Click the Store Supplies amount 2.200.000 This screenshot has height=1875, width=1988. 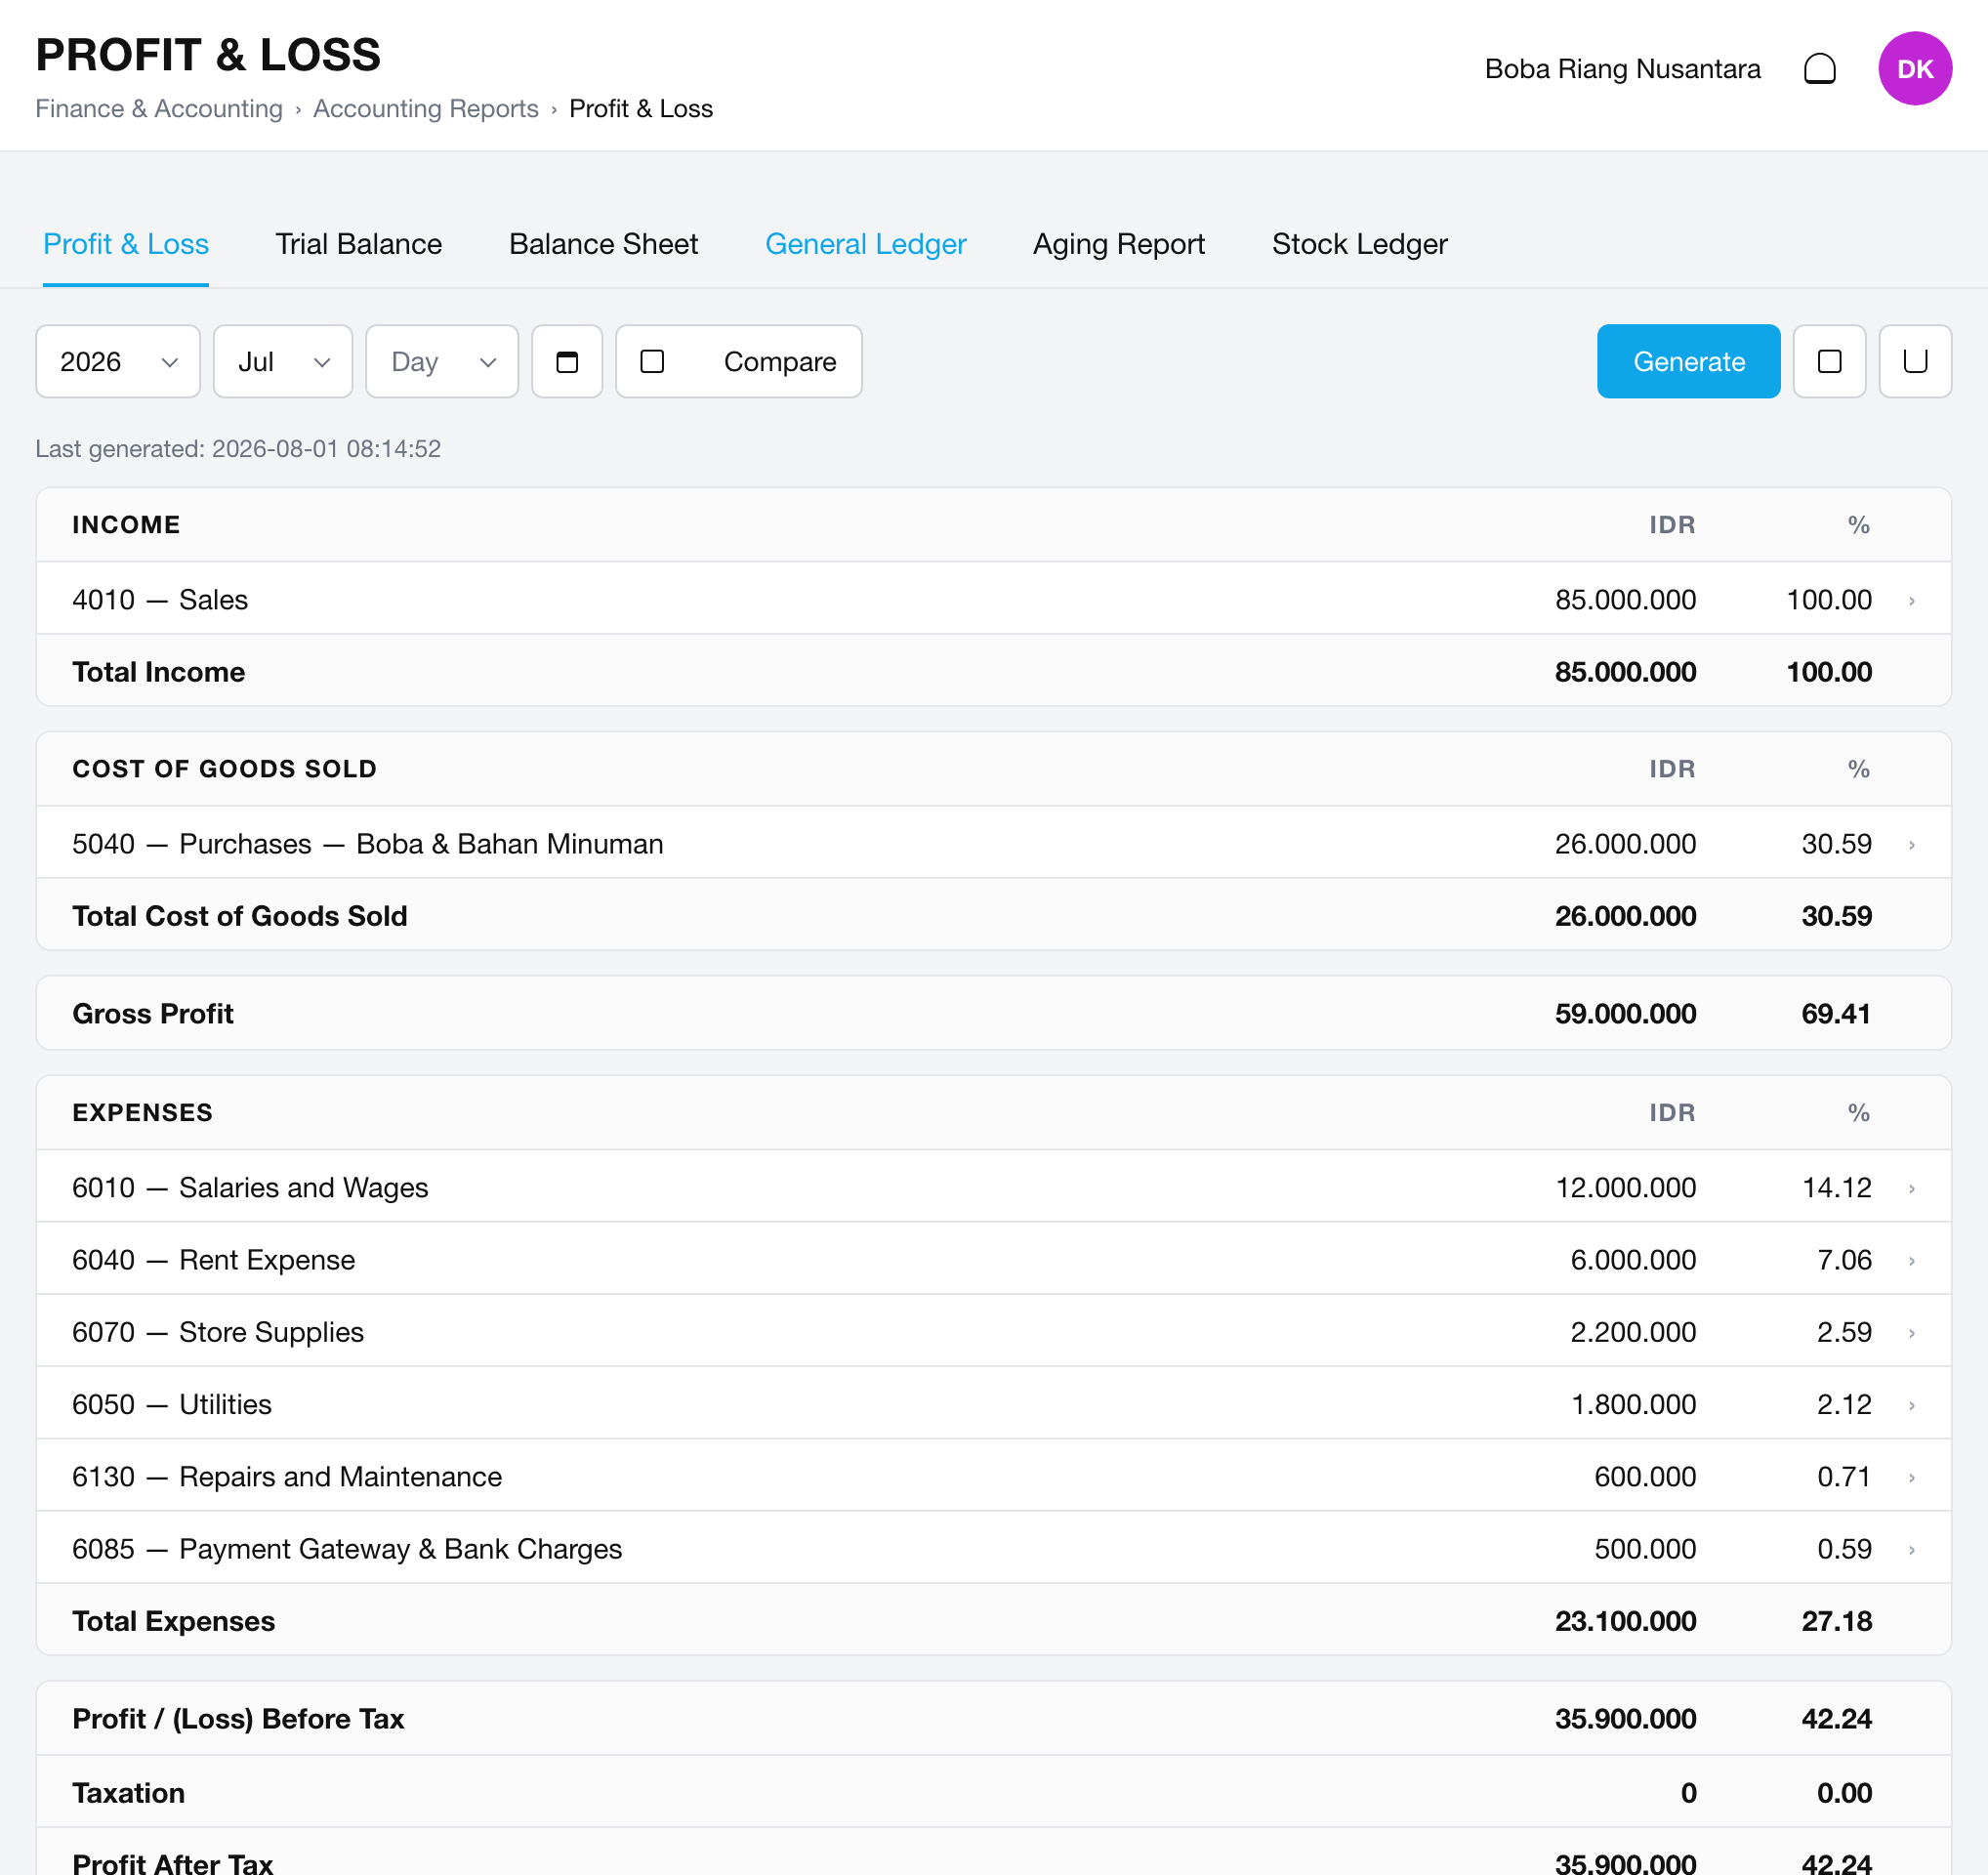pos(1633,1332)
